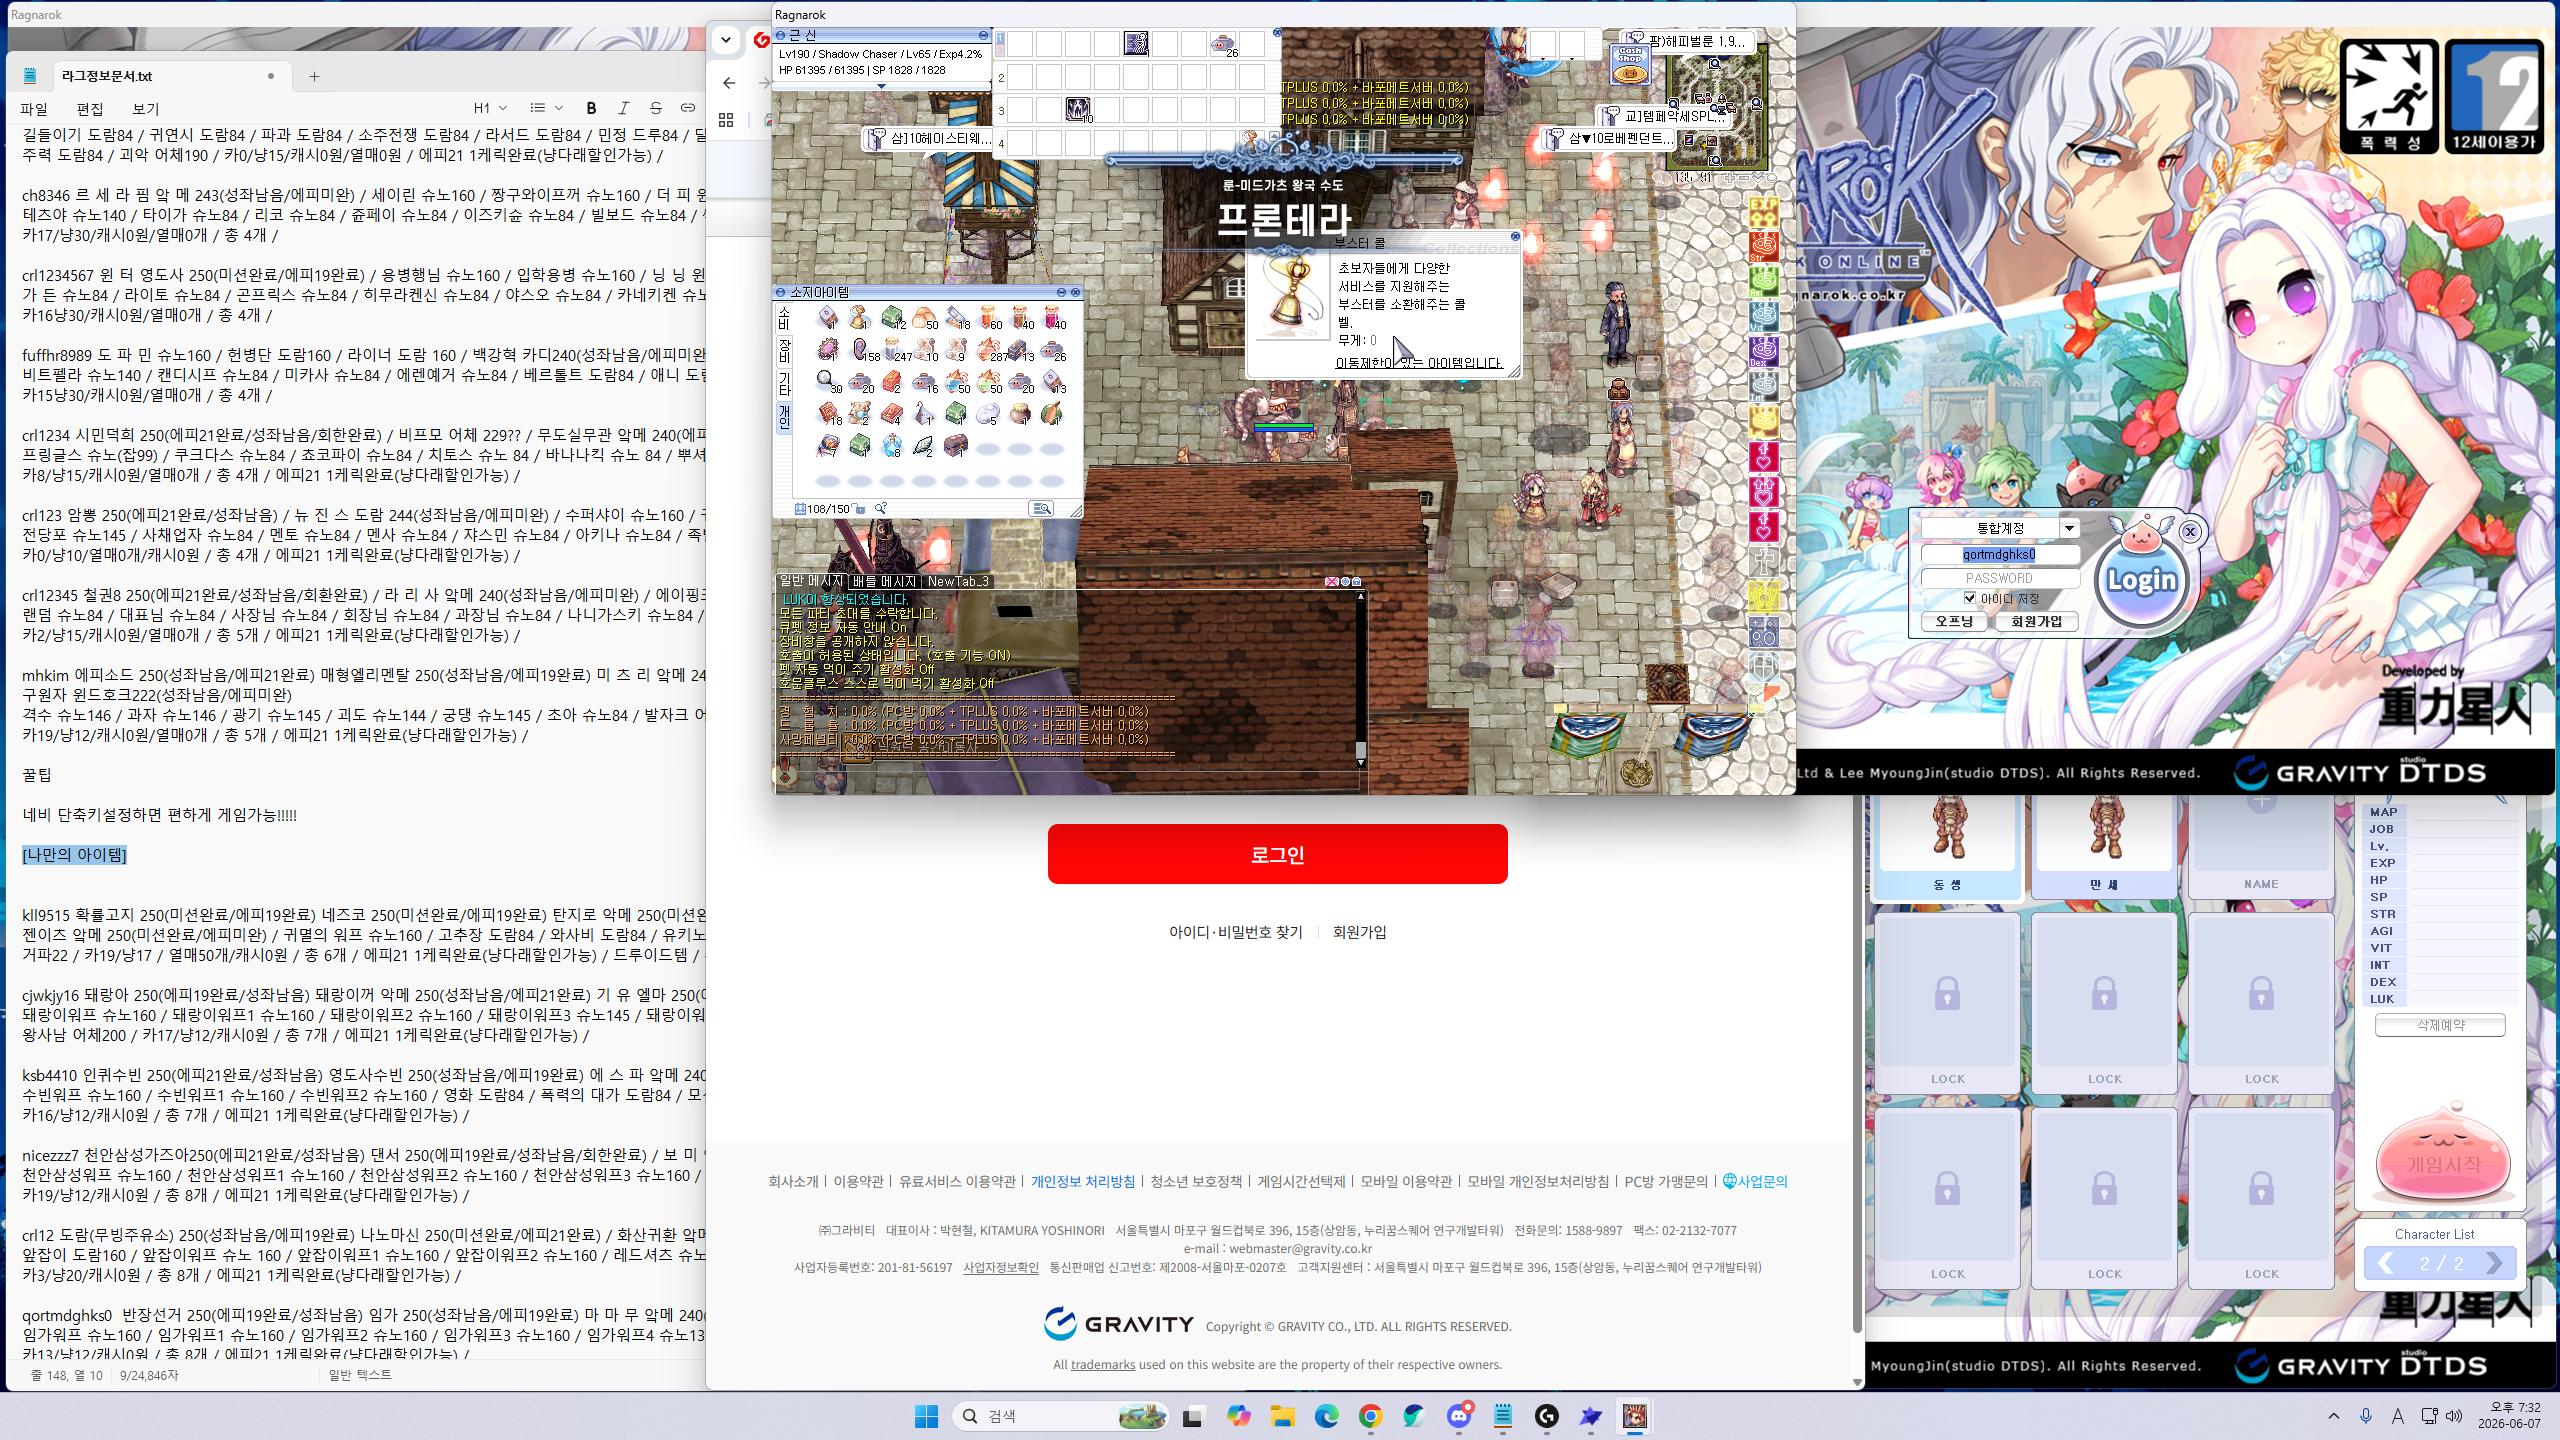The height and width of the screenshot is (1440, 2560).
Task: Toggle the 아이디 저장 checkbox
Action: click(1969, 598)
